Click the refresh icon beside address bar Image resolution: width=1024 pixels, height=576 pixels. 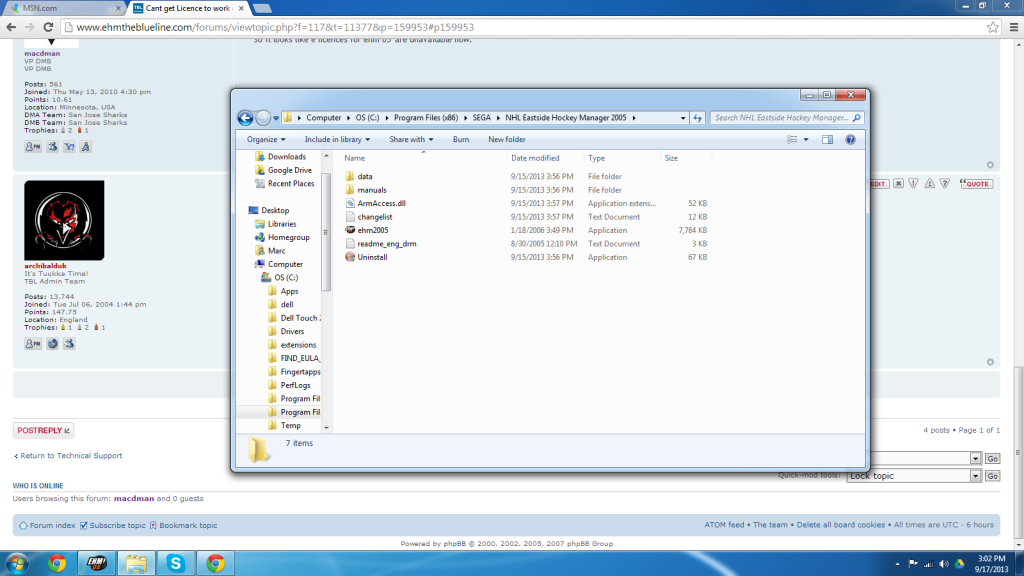[x=697, y=118]
